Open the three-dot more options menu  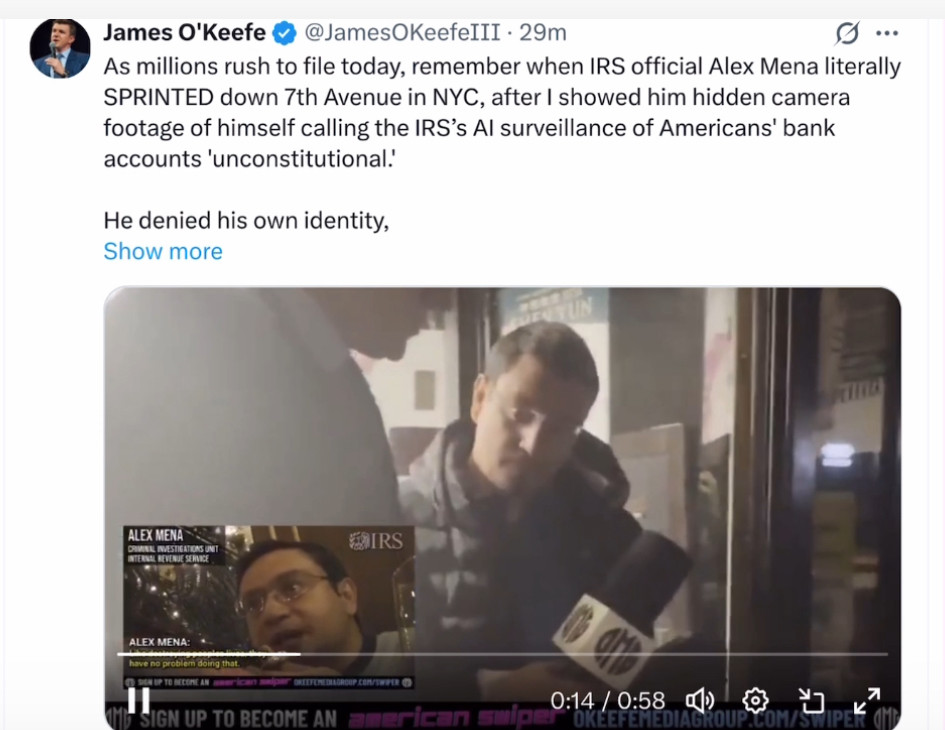tap(887, 33)
